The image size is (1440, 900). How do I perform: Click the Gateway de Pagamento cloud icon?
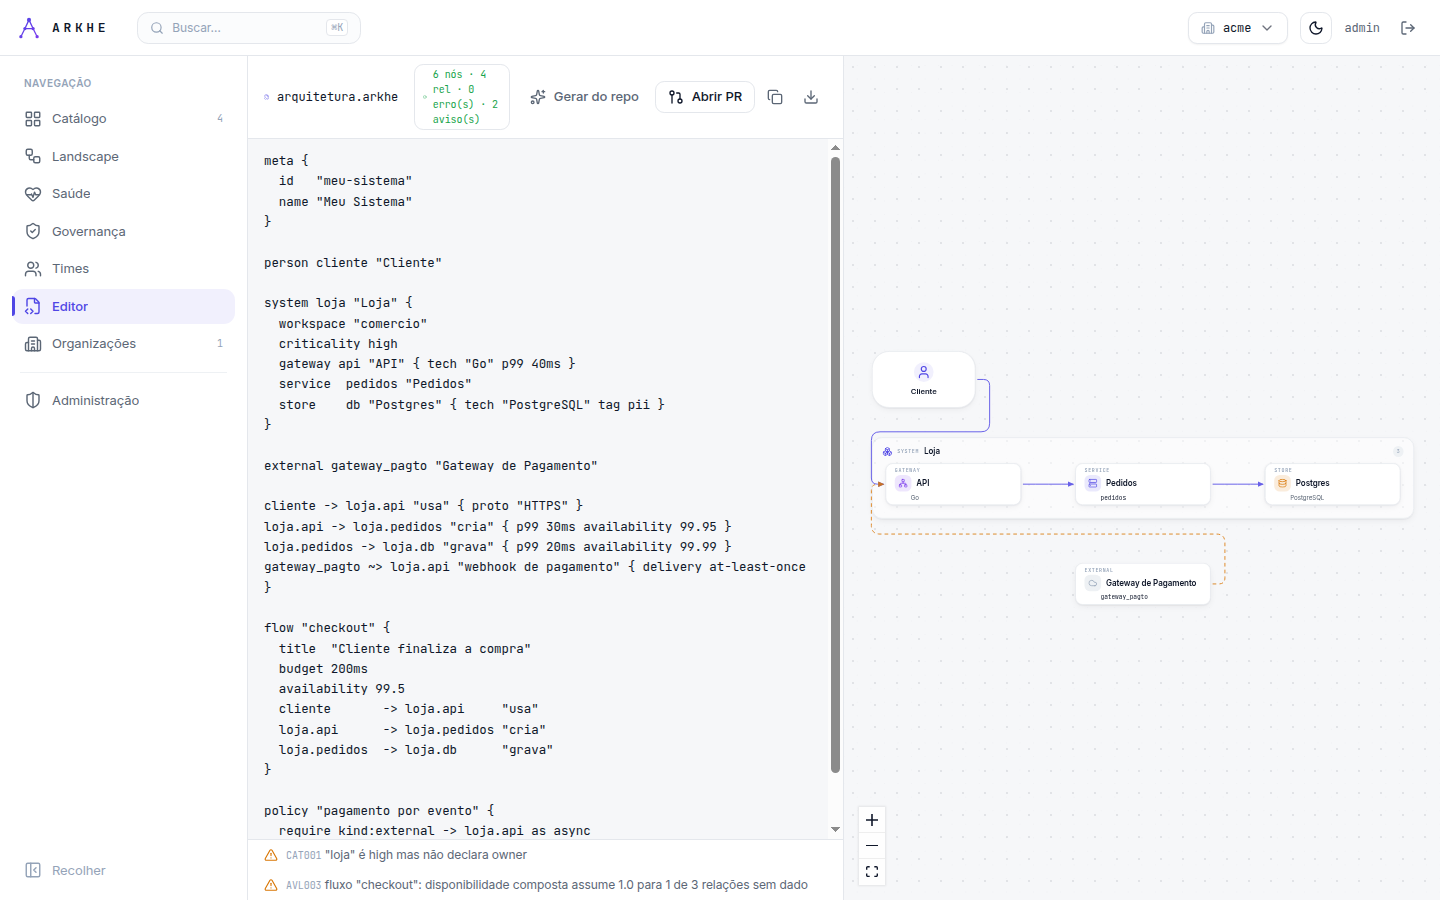[1093, 583]
